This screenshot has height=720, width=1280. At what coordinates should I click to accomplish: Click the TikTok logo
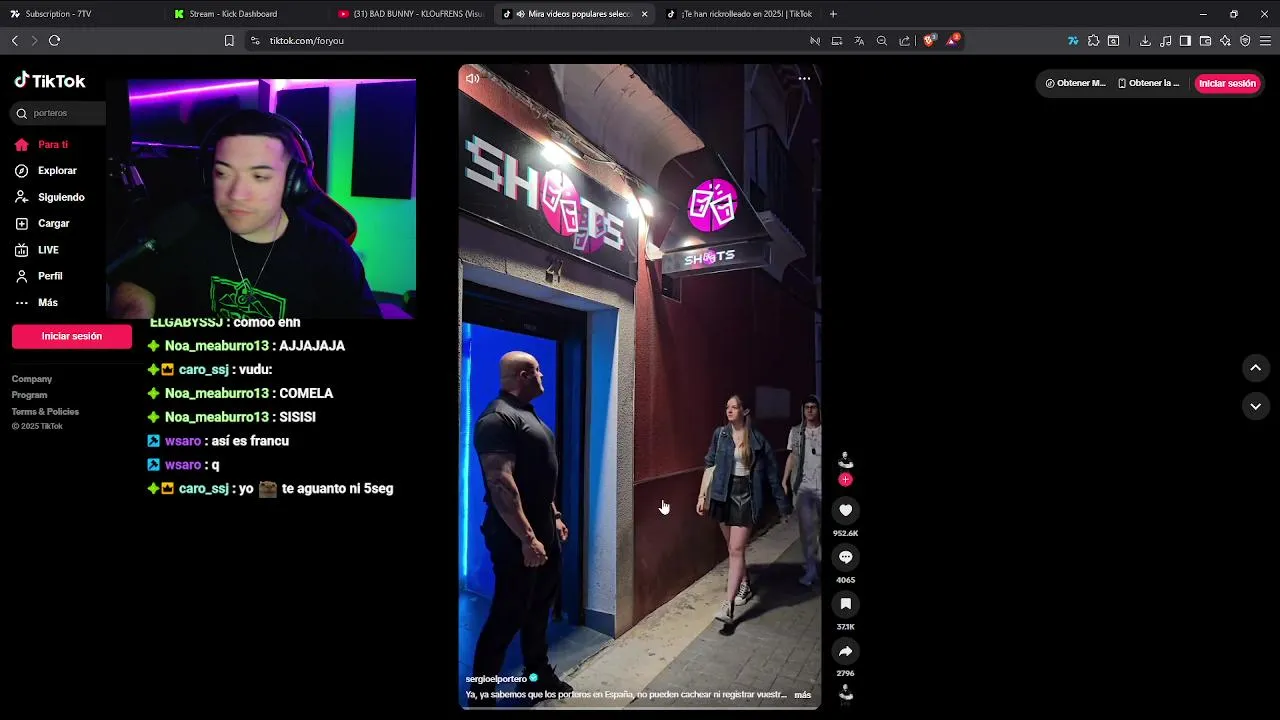tap(50, 81)
